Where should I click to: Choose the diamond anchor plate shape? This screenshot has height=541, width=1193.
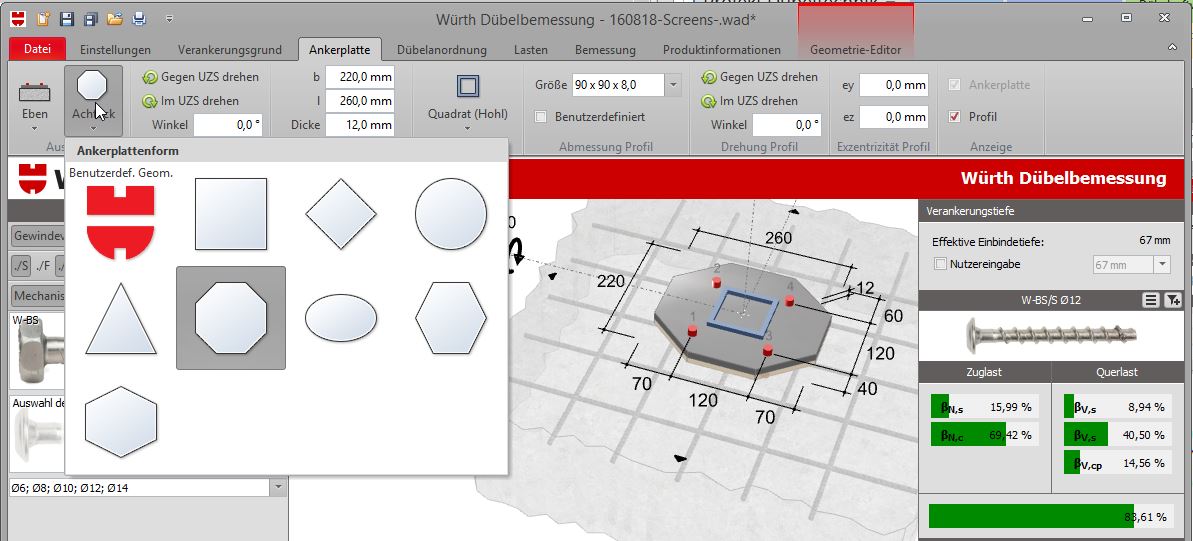(x=341, y=214)
